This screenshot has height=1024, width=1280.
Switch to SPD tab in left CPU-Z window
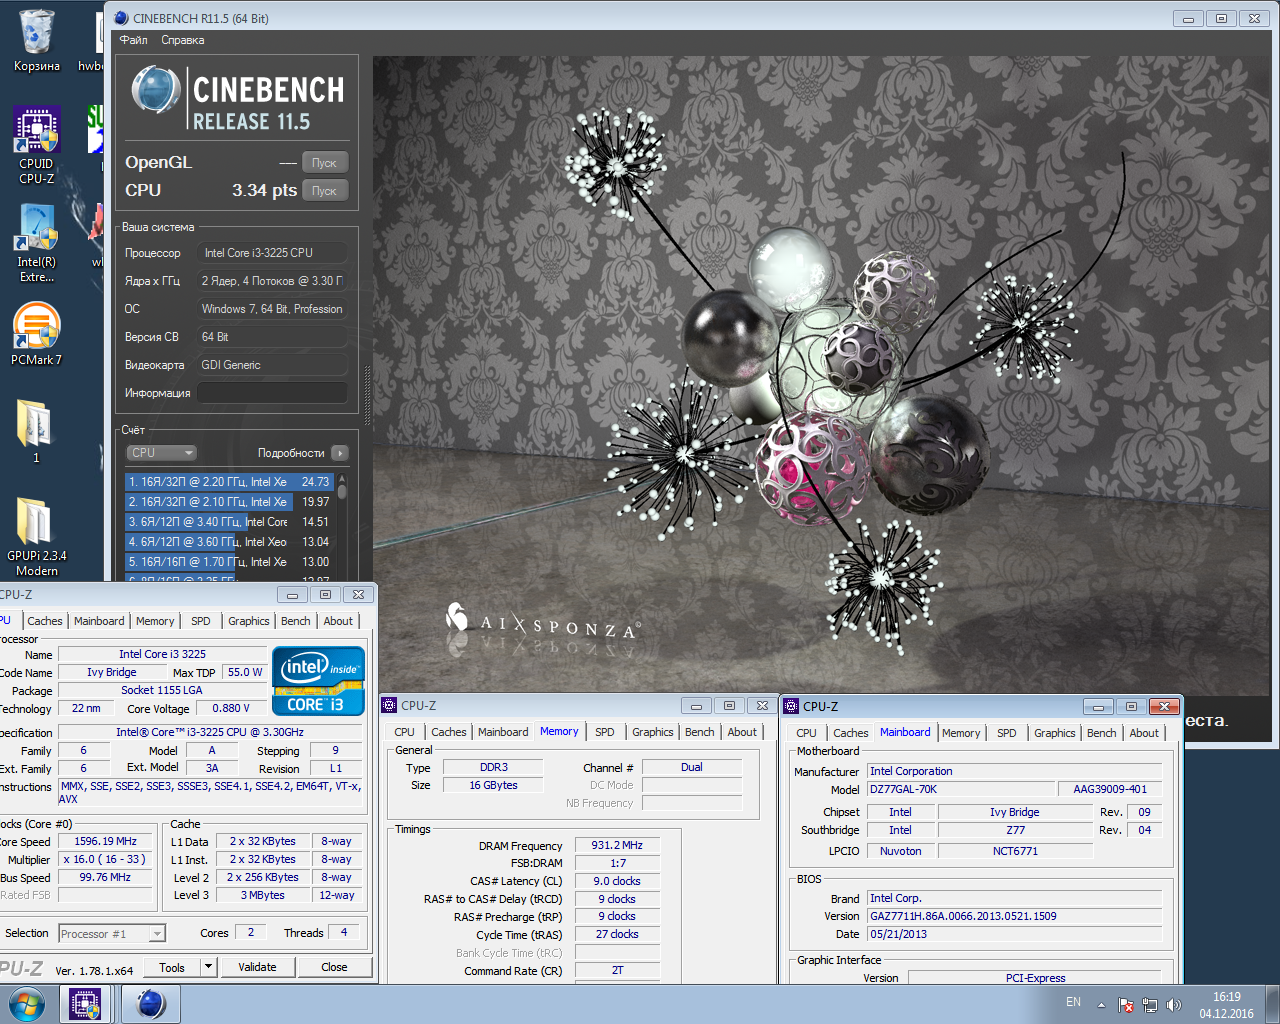201,621
